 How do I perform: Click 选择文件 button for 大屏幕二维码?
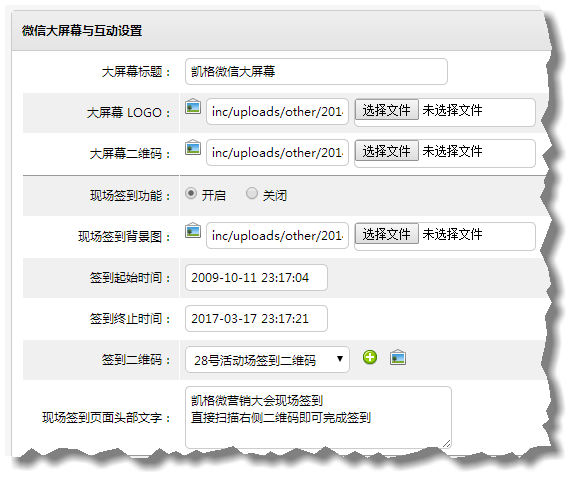pyautogui.click(x=386, y=150)
